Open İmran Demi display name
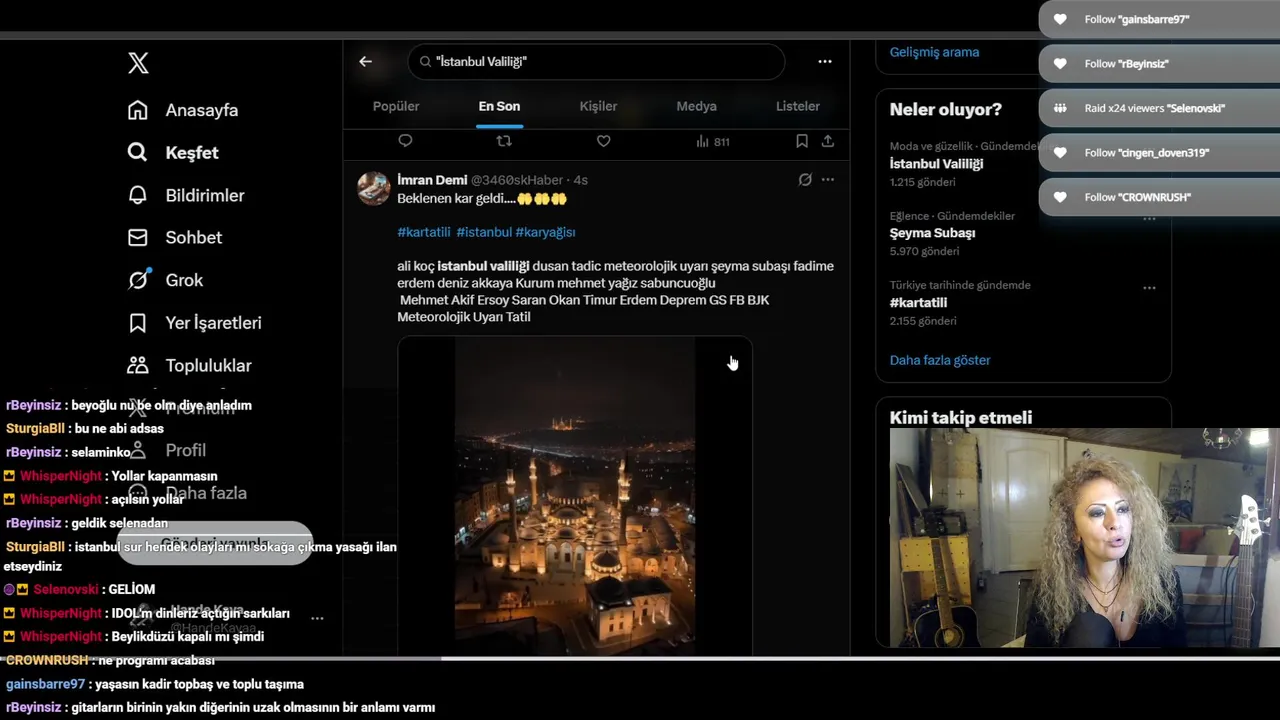This screenshot has height=720, width=1280. pyautogui.click(x=432, y=180)
